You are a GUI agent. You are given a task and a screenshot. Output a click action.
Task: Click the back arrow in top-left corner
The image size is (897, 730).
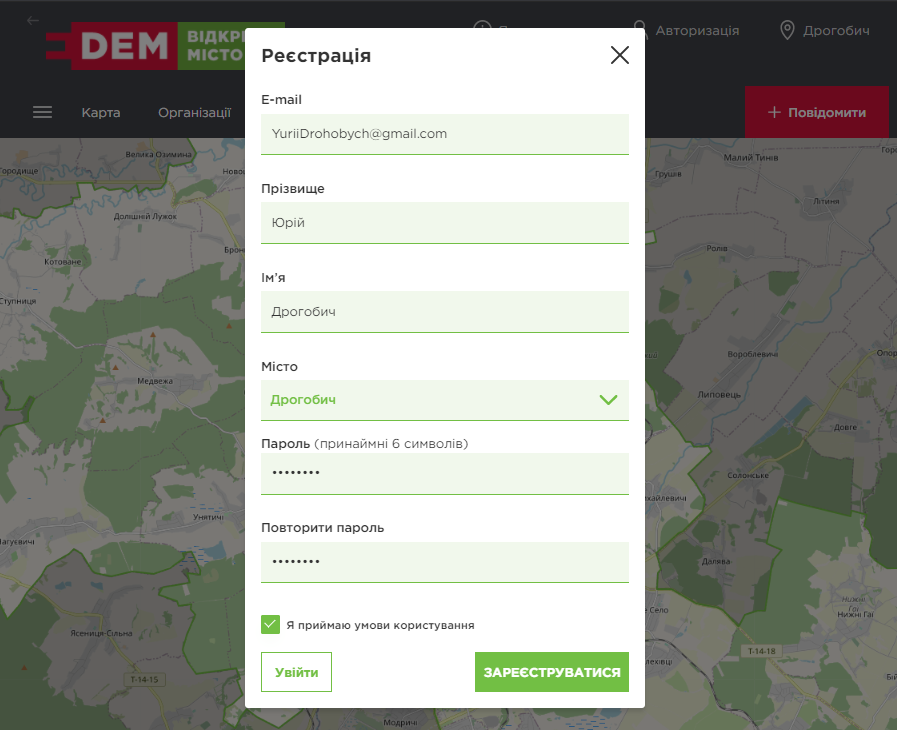[33, 21]
